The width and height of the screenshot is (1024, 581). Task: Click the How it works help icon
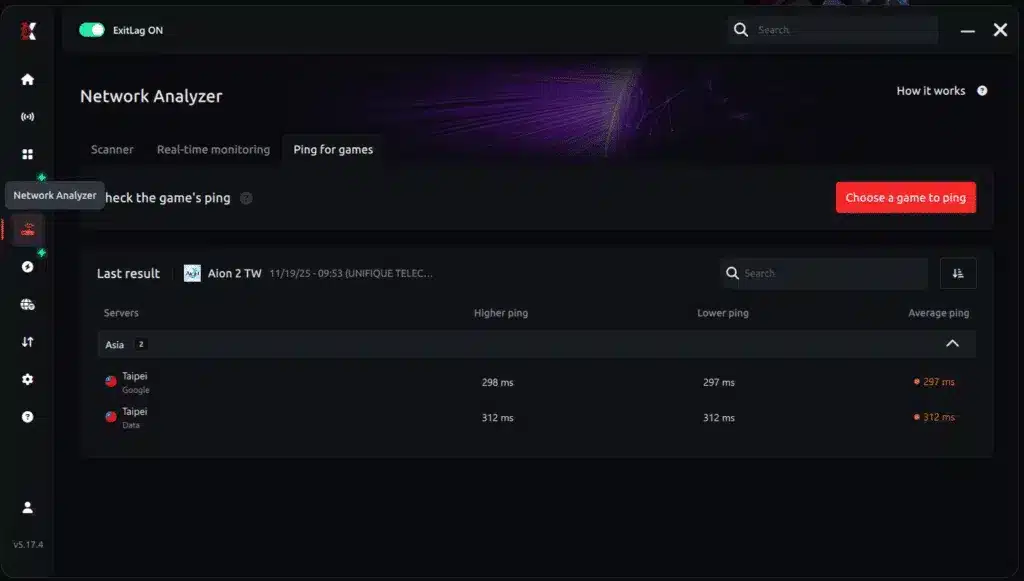point(982,91)
